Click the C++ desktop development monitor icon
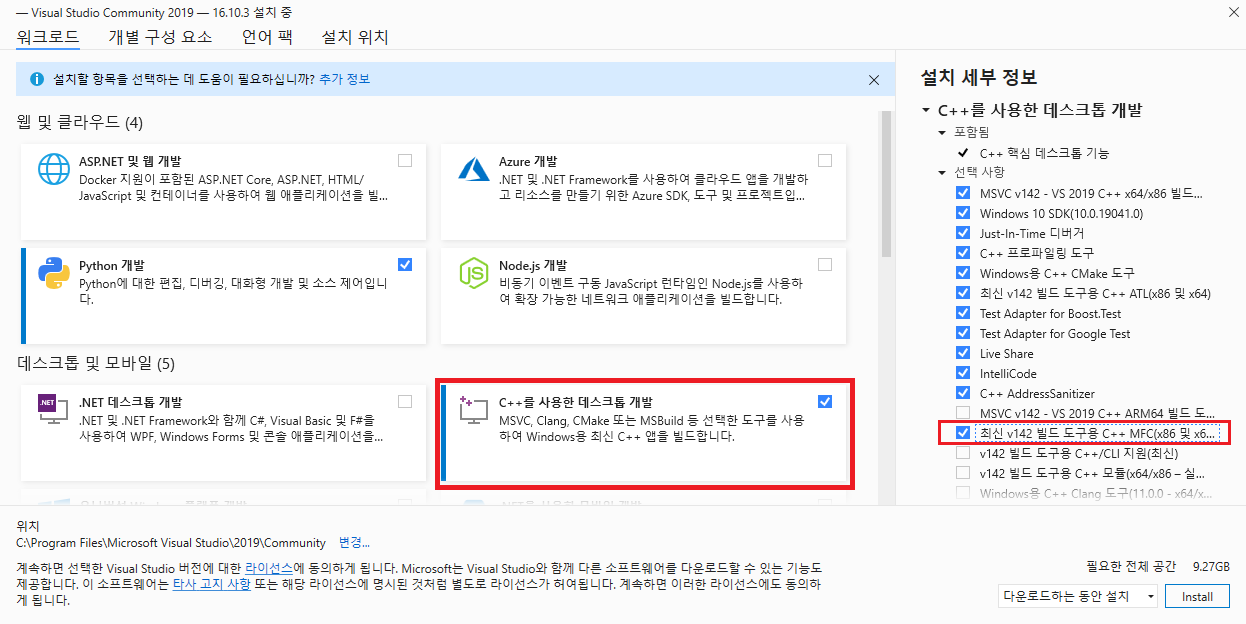 pos(473,410)
